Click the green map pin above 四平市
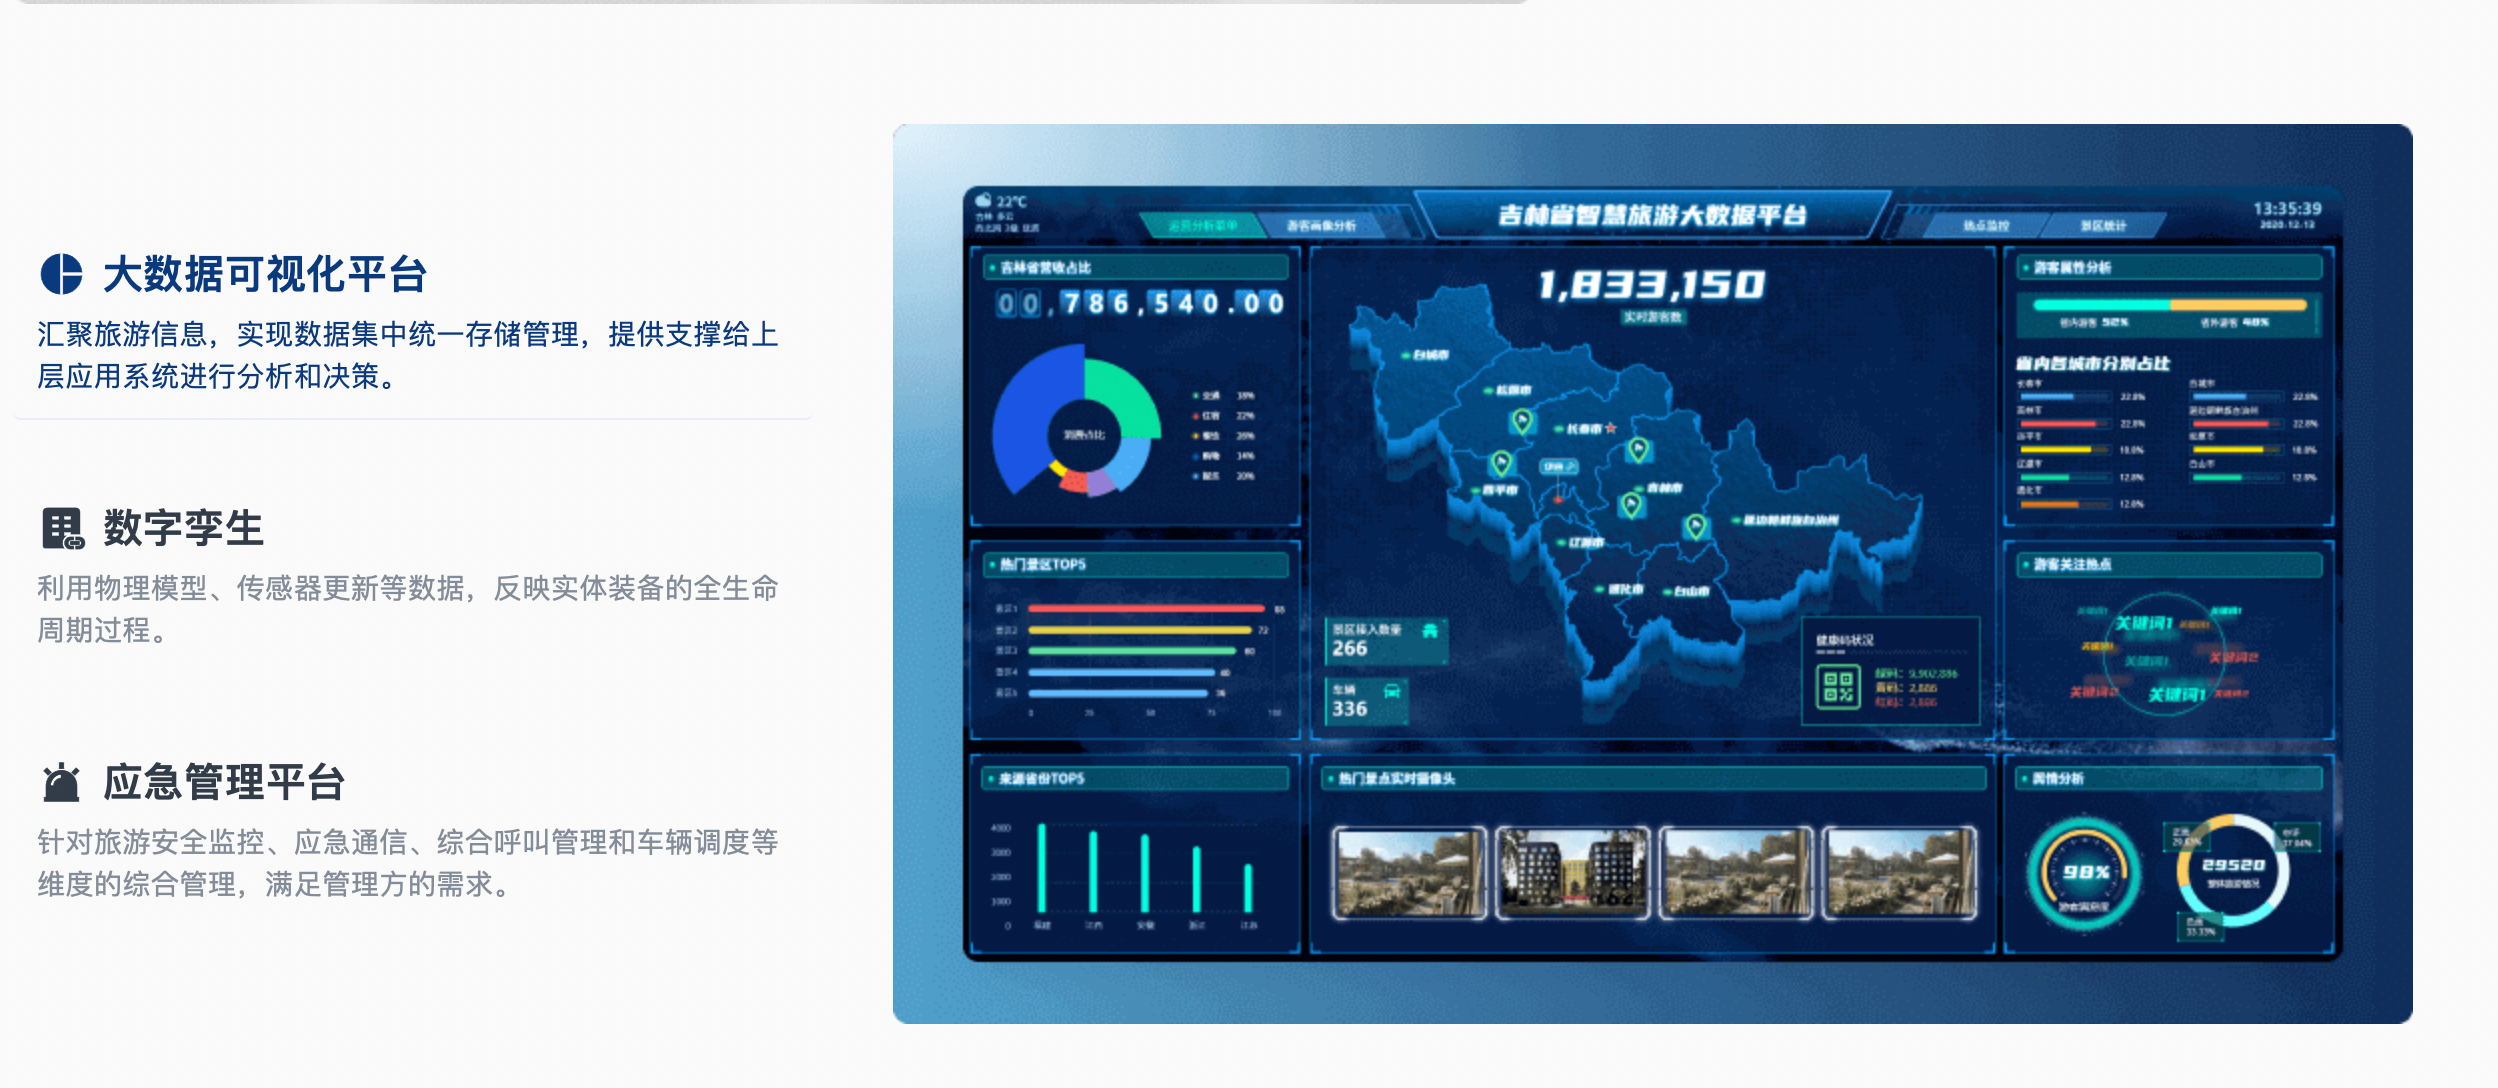Viewport: 2498px width, 1088px height. click(1500, 463)
